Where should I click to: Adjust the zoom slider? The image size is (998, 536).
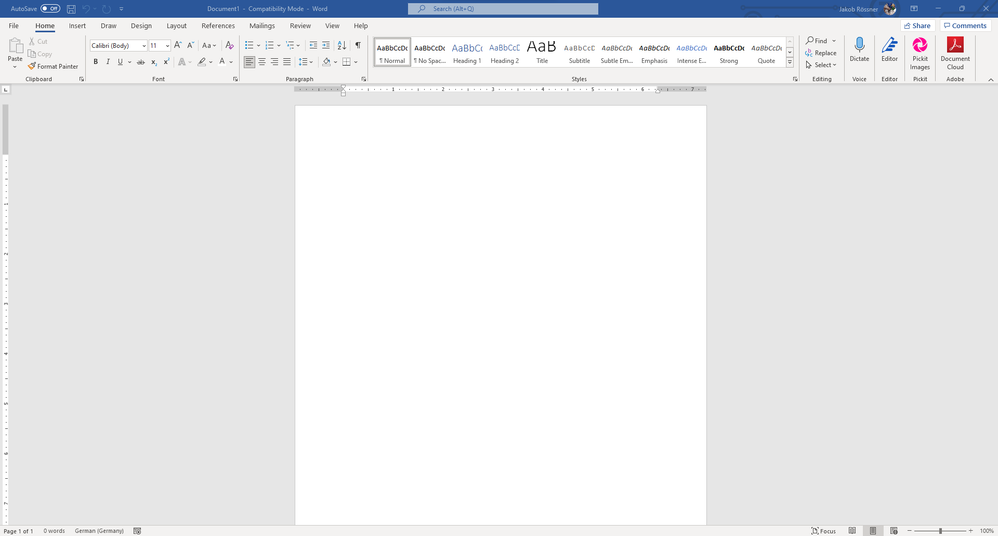(x=940, y=531)
